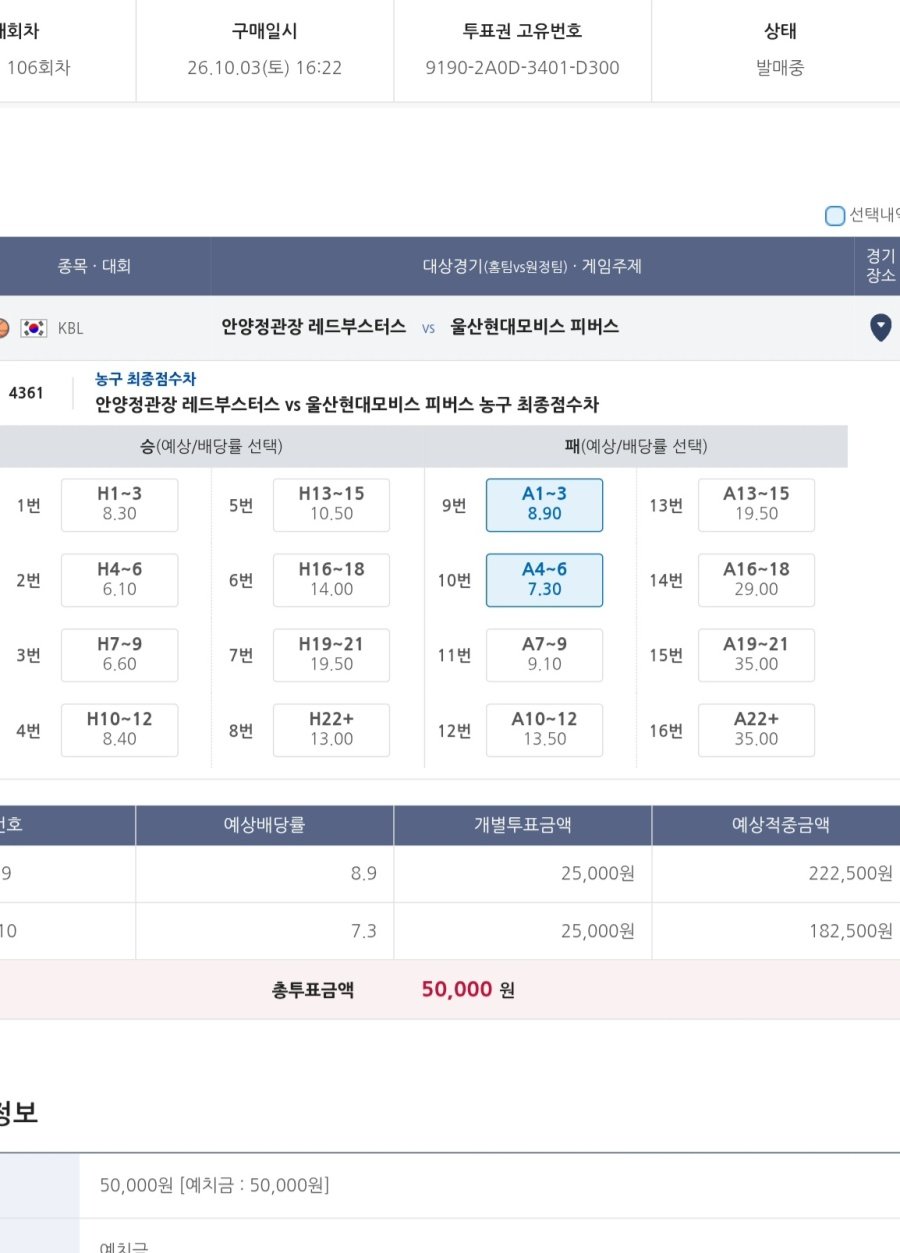The image size is (900, 1253).
Task: Pick the A13~15 option at 19.50
Action: (x=757, y=505)
